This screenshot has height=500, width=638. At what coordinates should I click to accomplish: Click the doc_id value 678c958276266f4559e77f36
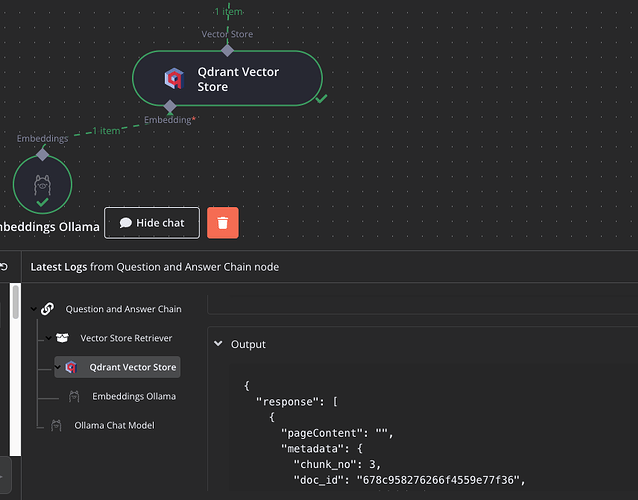click(438, 480)
